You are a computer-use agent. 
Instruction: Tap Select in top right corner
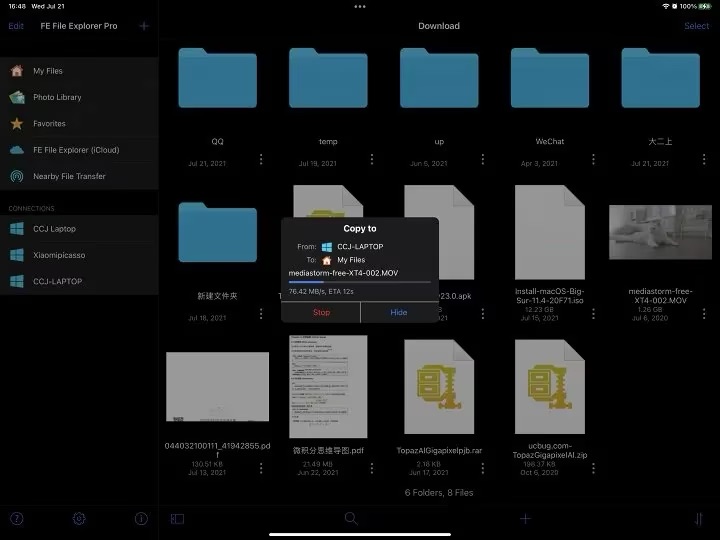point(696,26)
